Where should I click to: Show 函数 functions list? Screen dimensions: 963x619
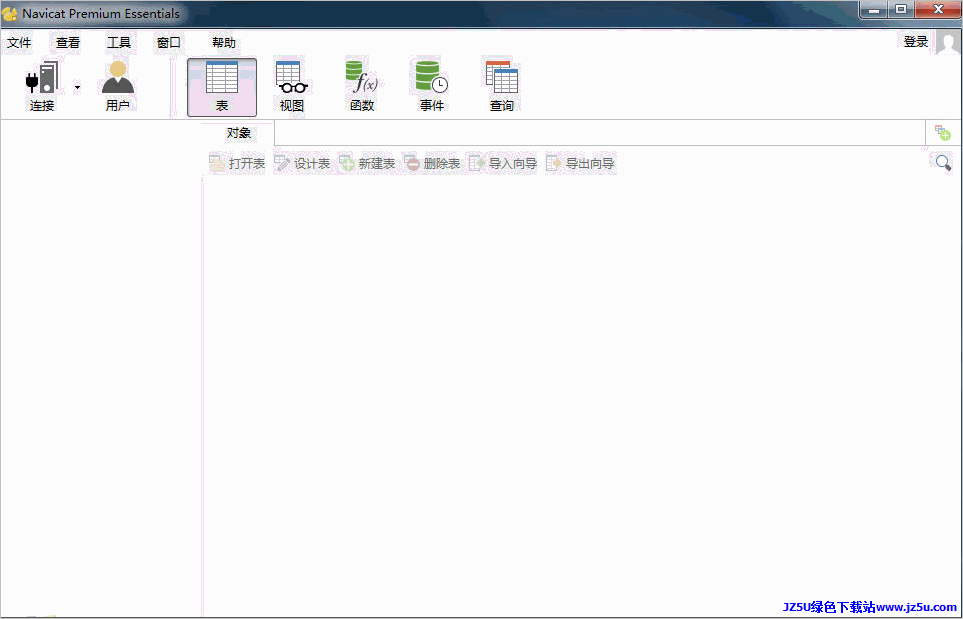point(362,87)
